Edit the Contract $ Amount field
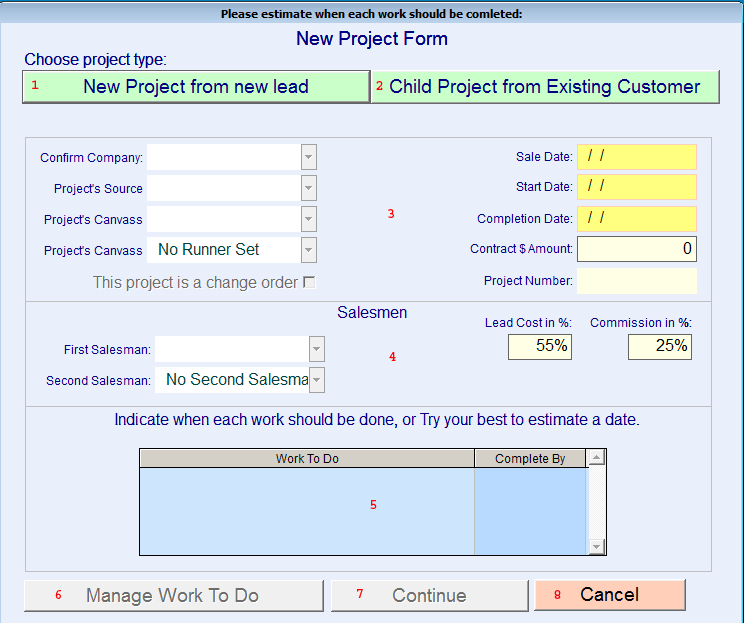 point(637,249)
